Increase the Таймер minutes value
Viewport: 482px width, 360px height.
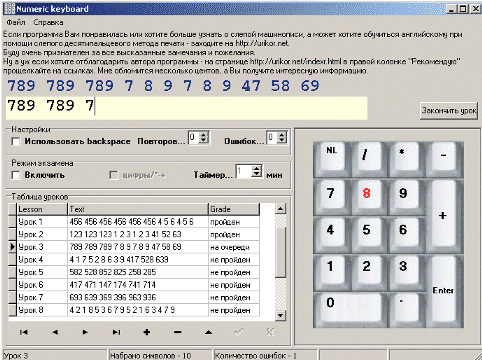(x=256, y=168)
